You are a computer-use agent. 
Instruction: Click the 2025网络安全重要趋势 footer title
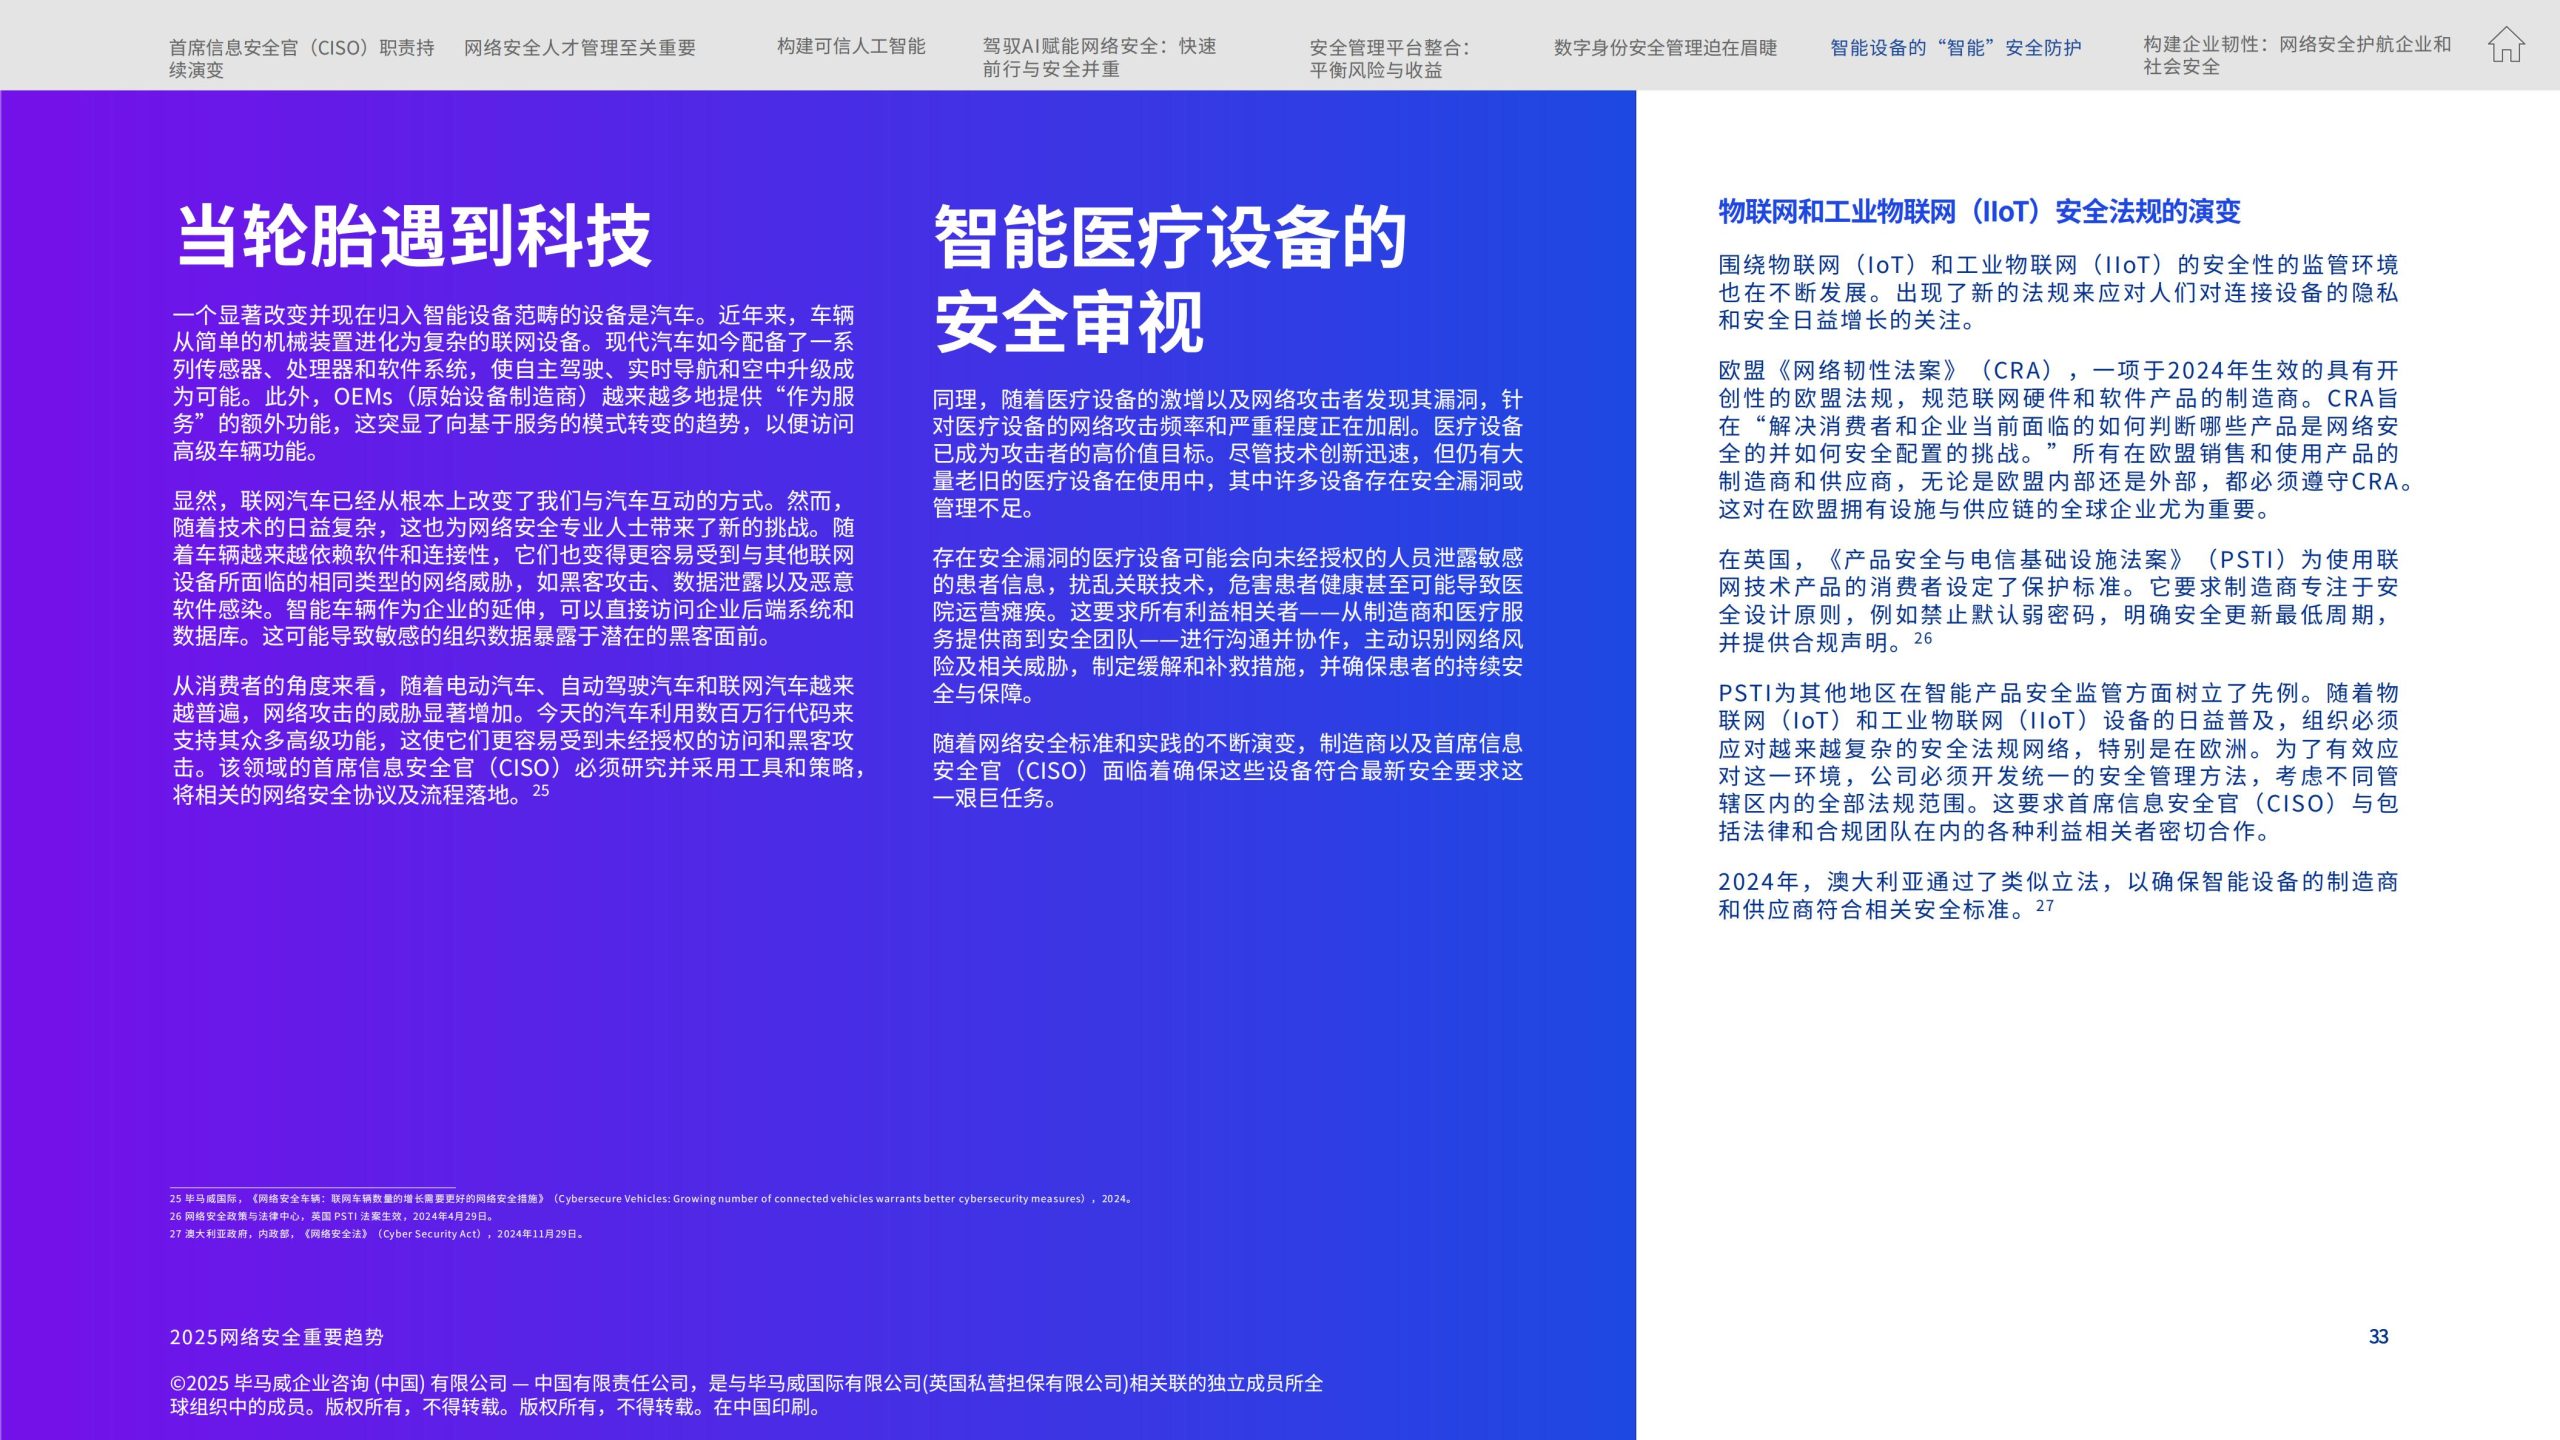click(x=277, y=1337)
